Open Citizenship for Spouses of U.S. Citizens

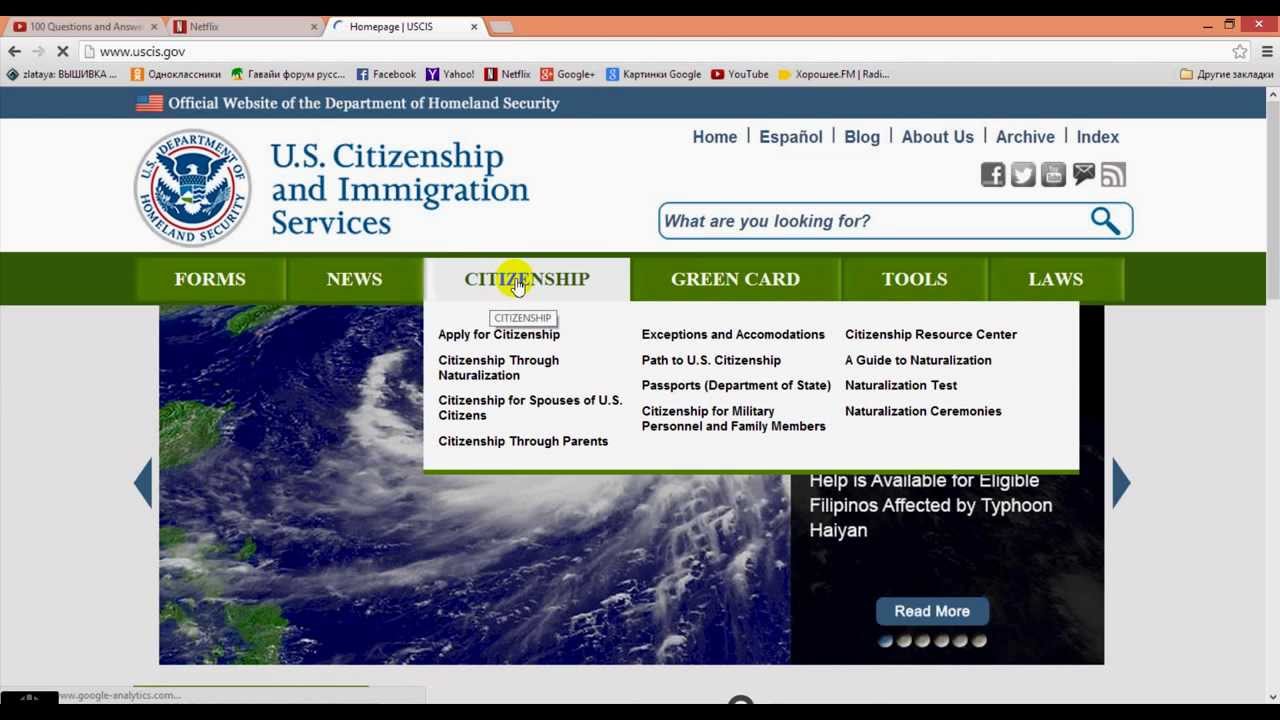[x=530, y=408]
